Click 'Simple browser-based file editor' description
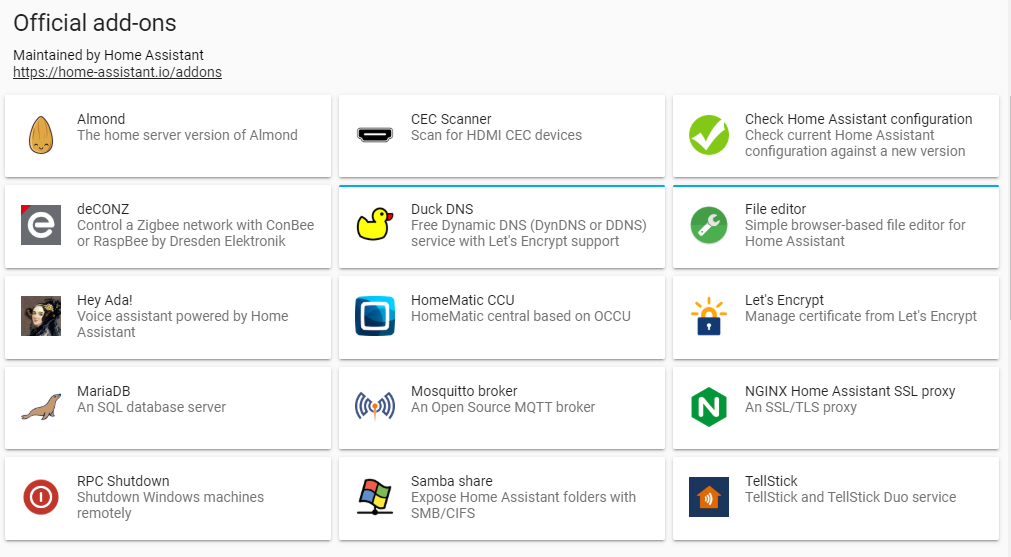Screen dimensions: 1011x557 (855, 233)
